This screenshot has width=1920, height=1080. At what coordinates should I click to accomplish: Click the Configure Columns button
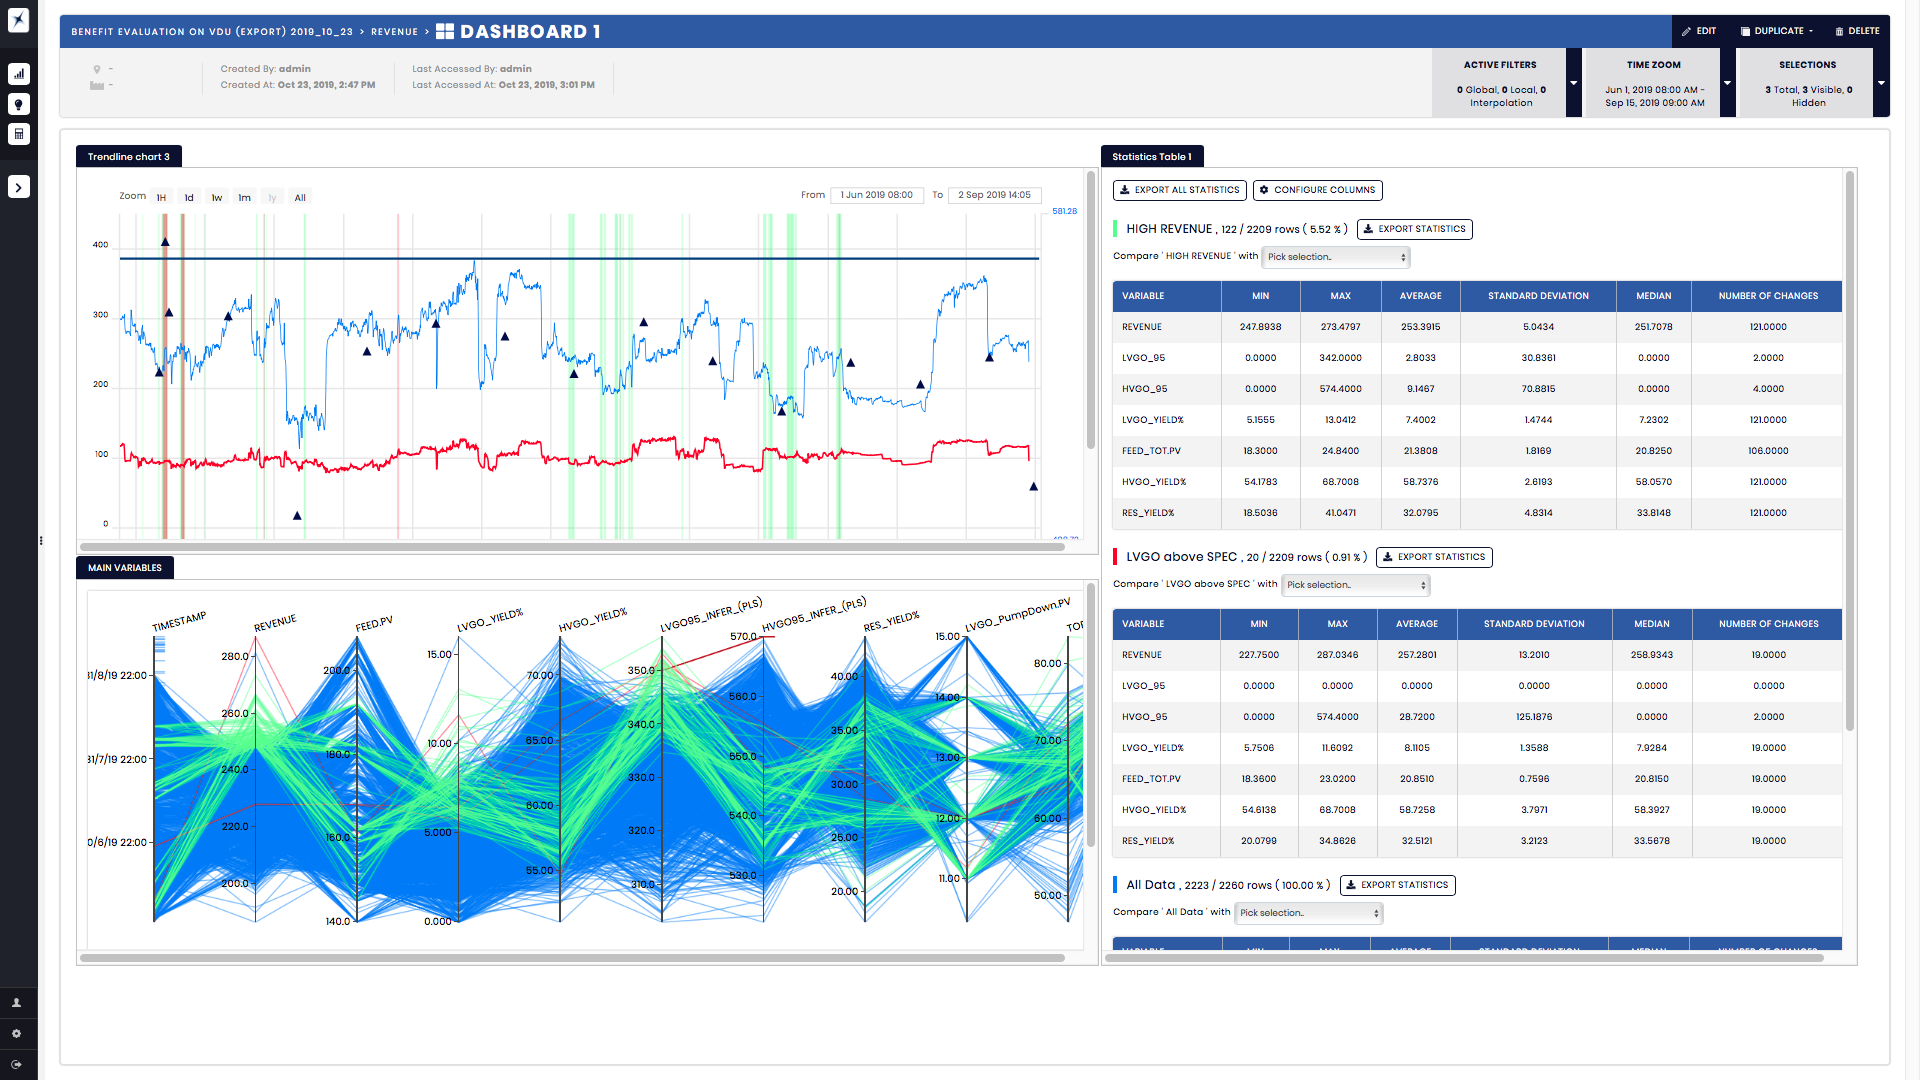(x=1317, y=190)
